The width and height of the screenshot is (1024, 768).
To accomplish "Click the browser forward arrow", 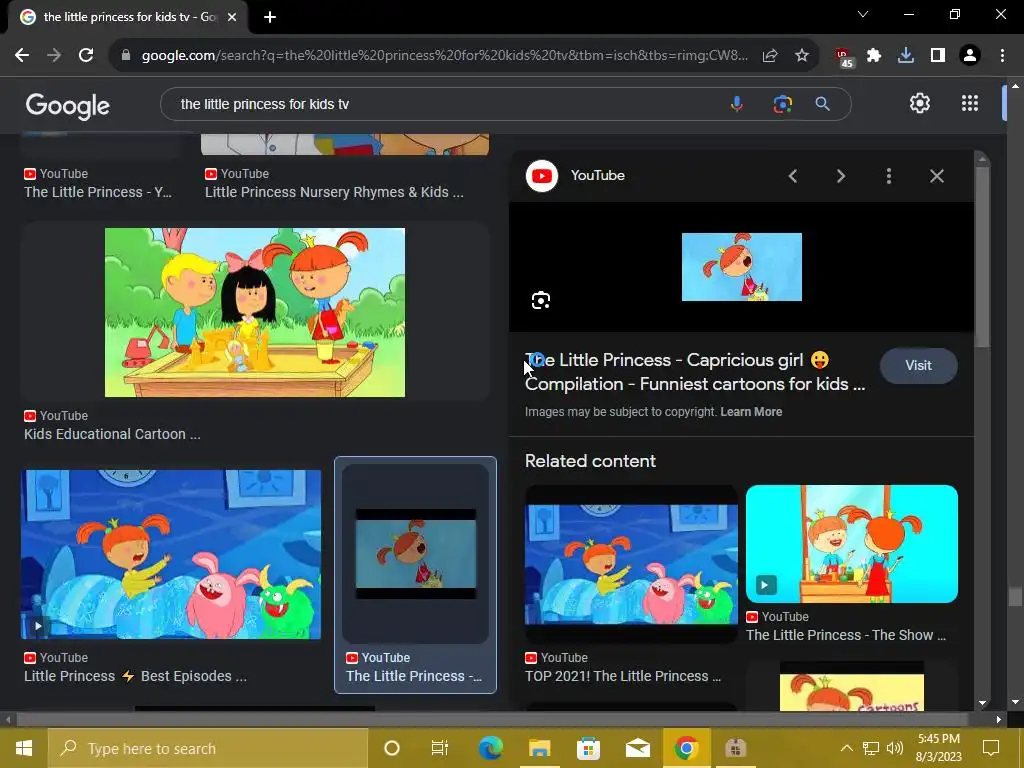I will (x=54, y=56).
